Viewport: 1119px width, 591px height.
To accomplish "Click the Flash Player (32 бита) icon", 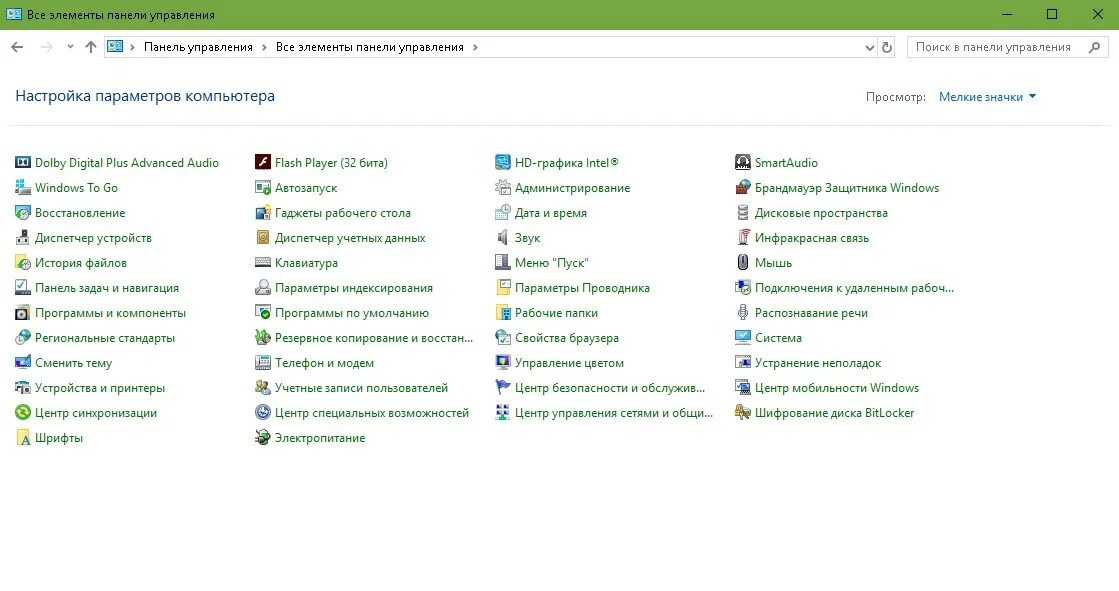I will 263,163.
